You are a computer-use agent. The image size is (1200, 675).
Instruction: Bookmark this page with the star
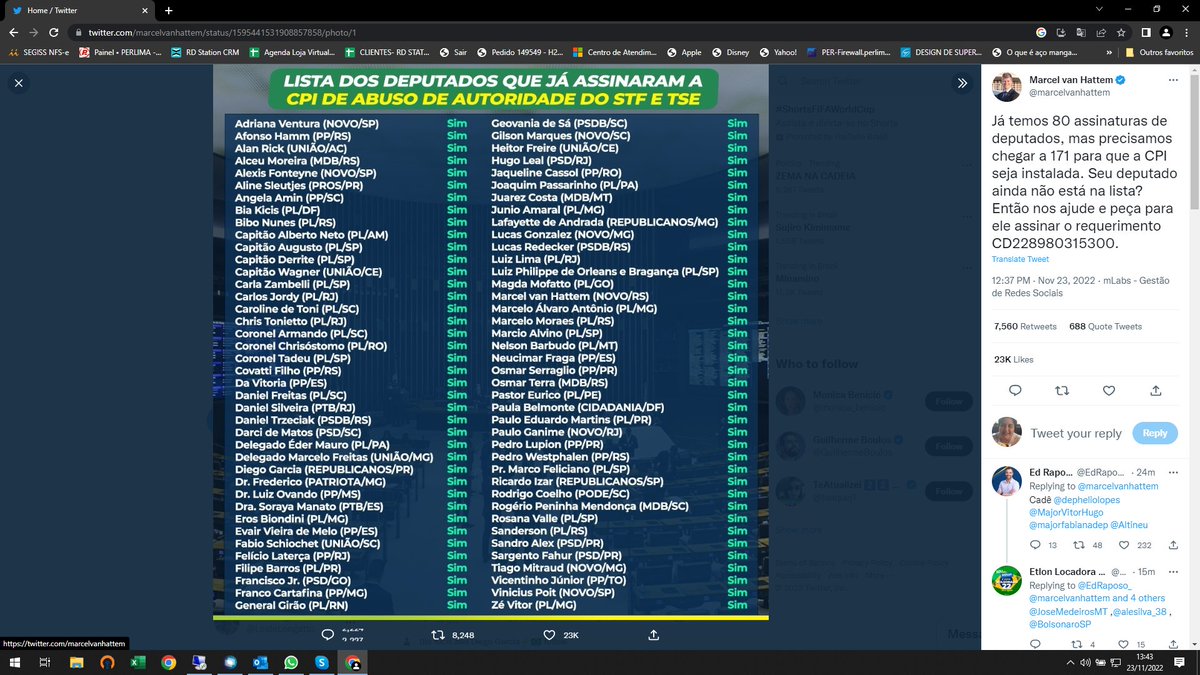(x=1121, y=32)
